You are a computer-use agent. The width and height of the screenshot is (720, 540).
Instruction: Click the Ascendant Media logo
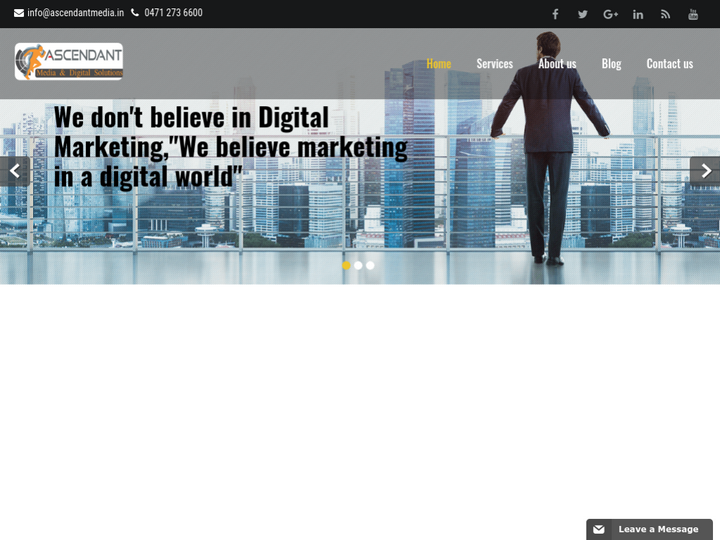click(x=69, y=62)
